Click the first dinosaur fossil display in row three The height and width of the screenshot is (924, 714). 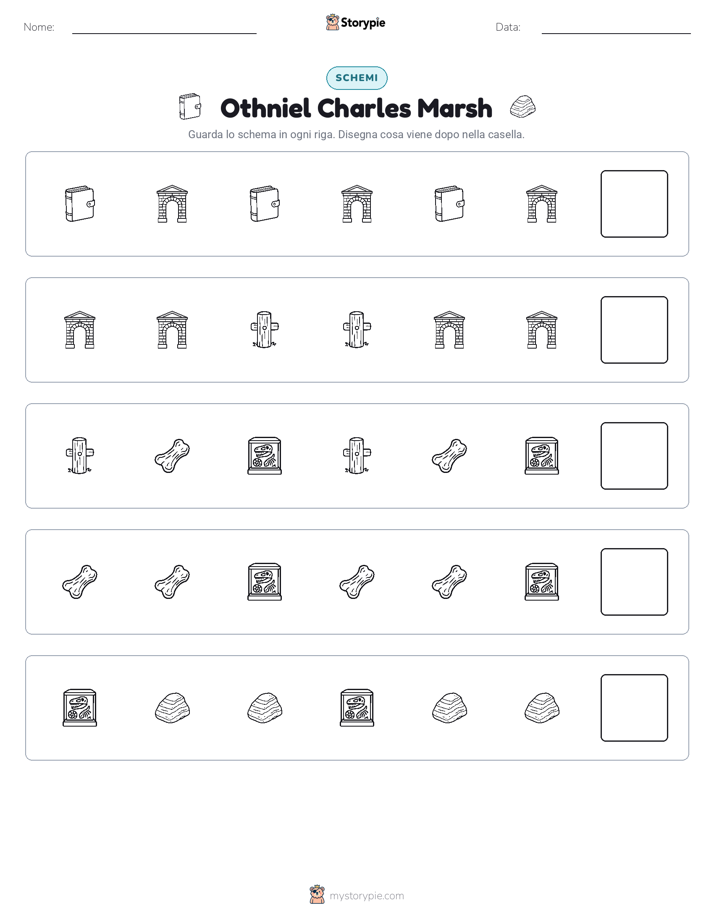pyautogui.click(x=265, y=456)
